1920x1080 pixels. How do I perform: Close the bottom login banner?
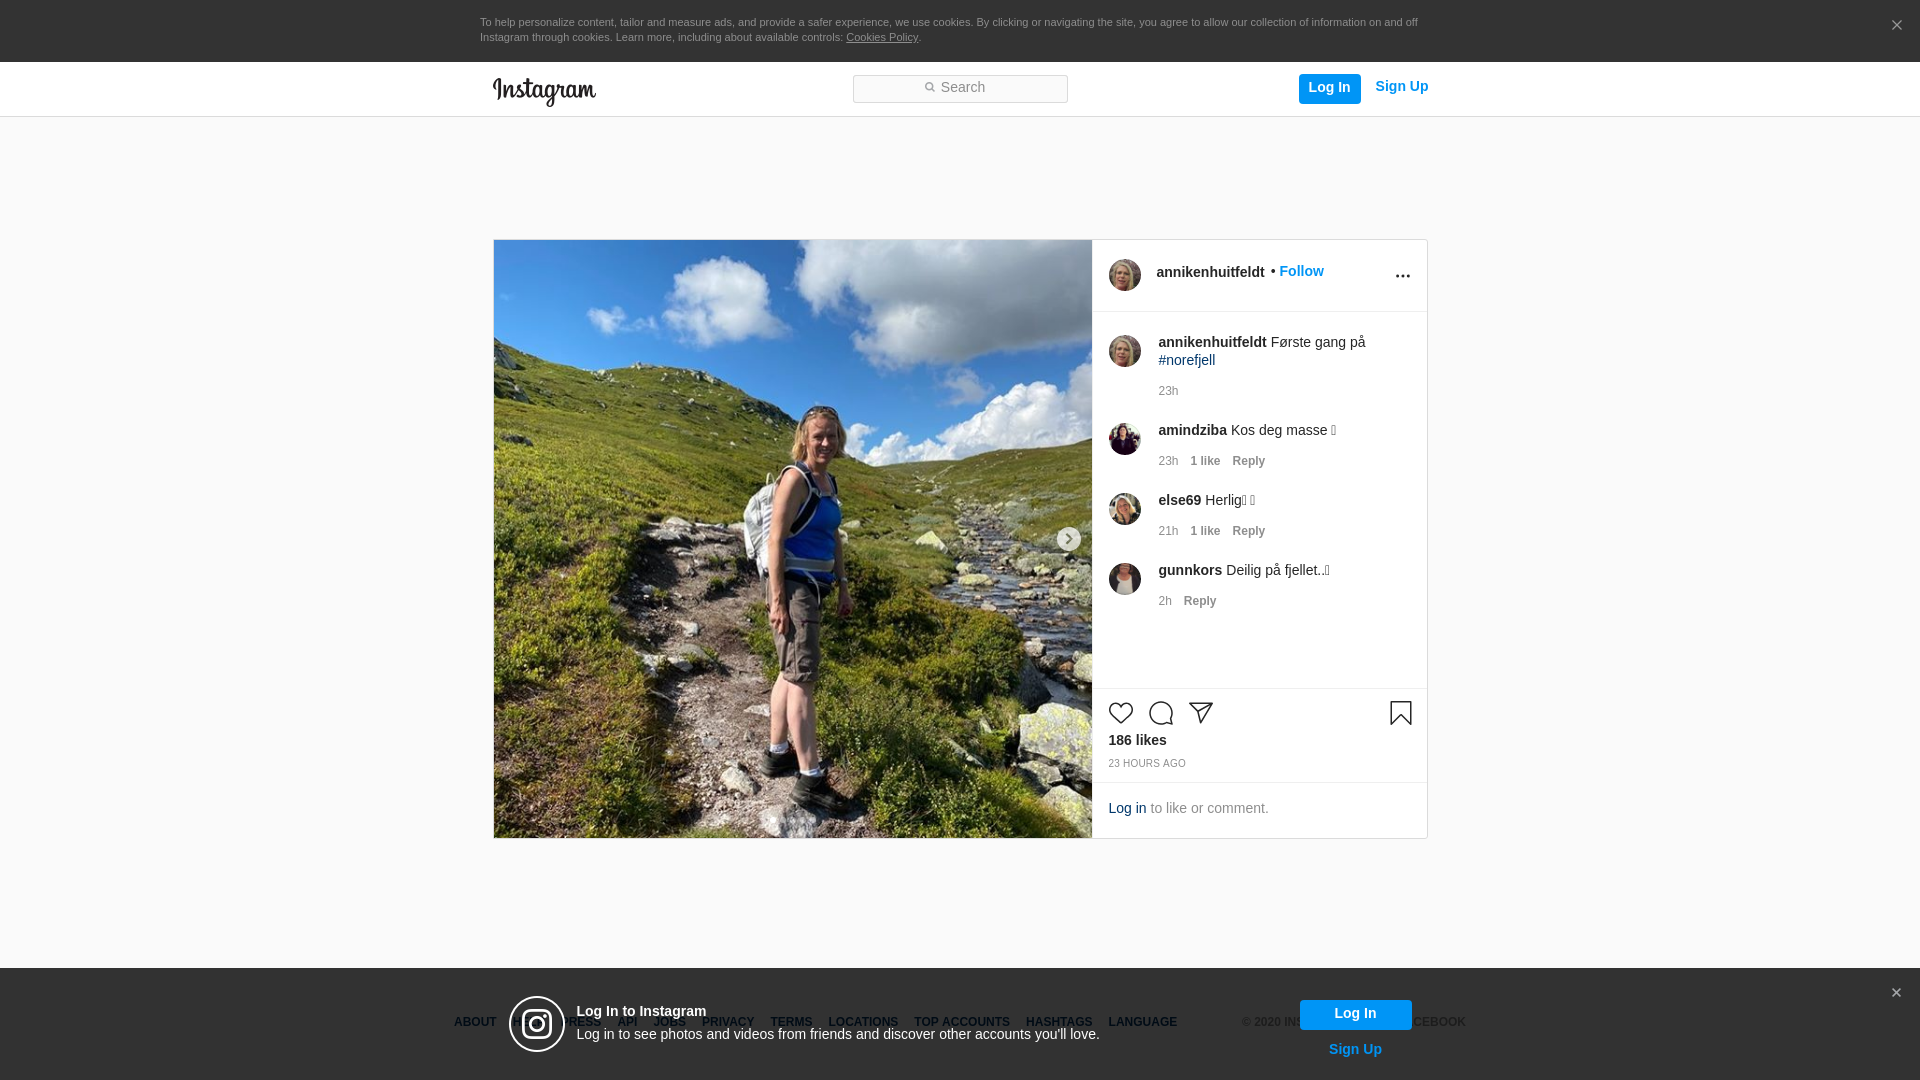pos(1896,993)
